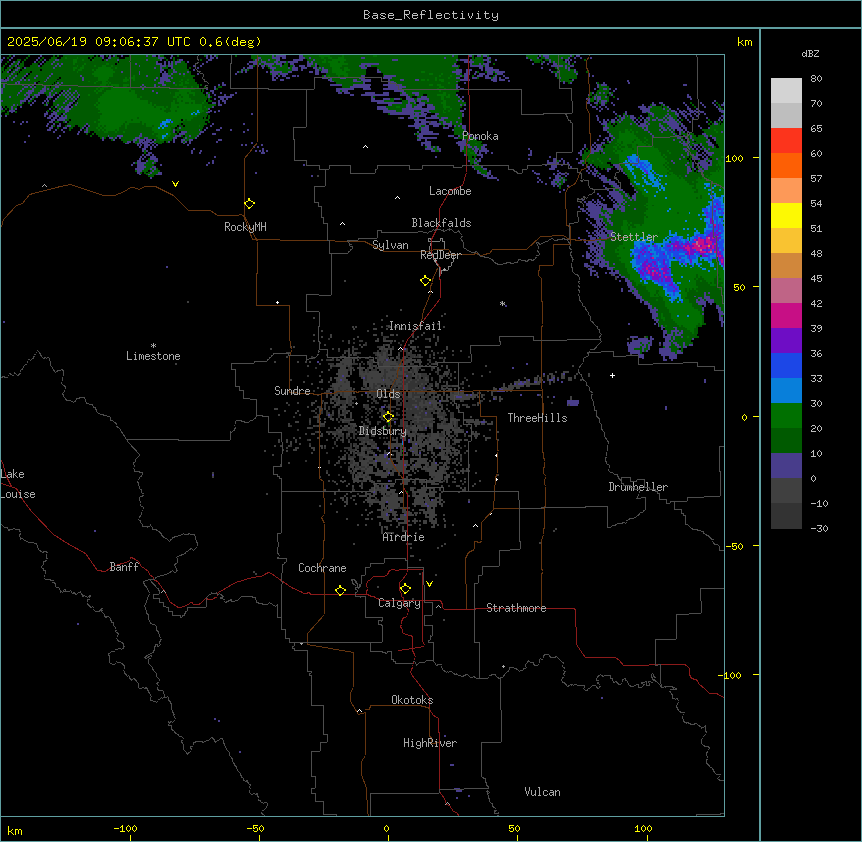Click the yellow marker south of RedDeer
862x842 pixels.
(425, 281)
